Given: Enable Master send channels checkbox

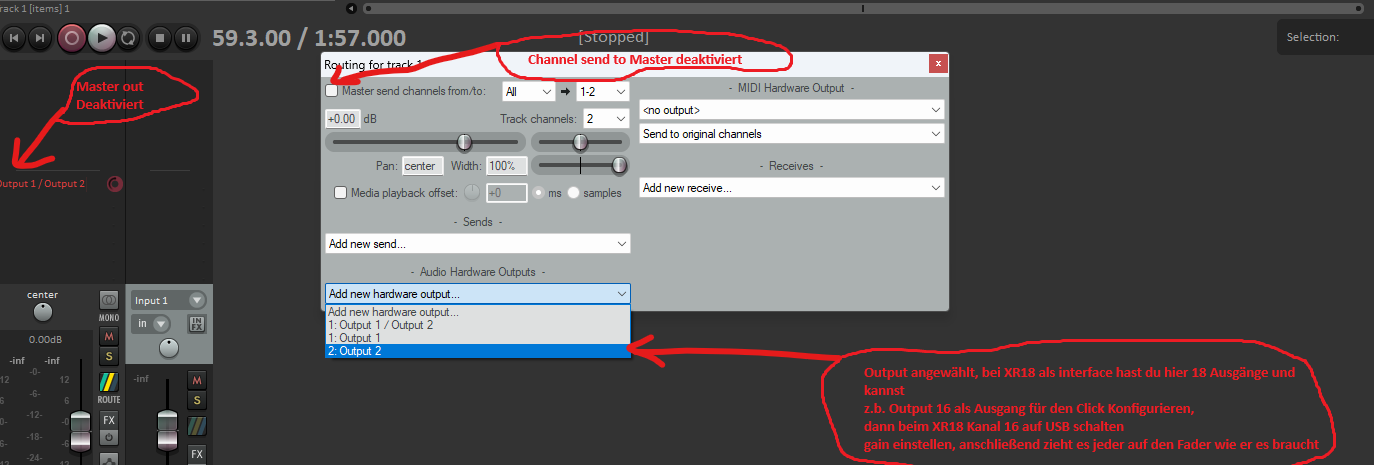Looking at the screenshot, I should pos(332,91).
